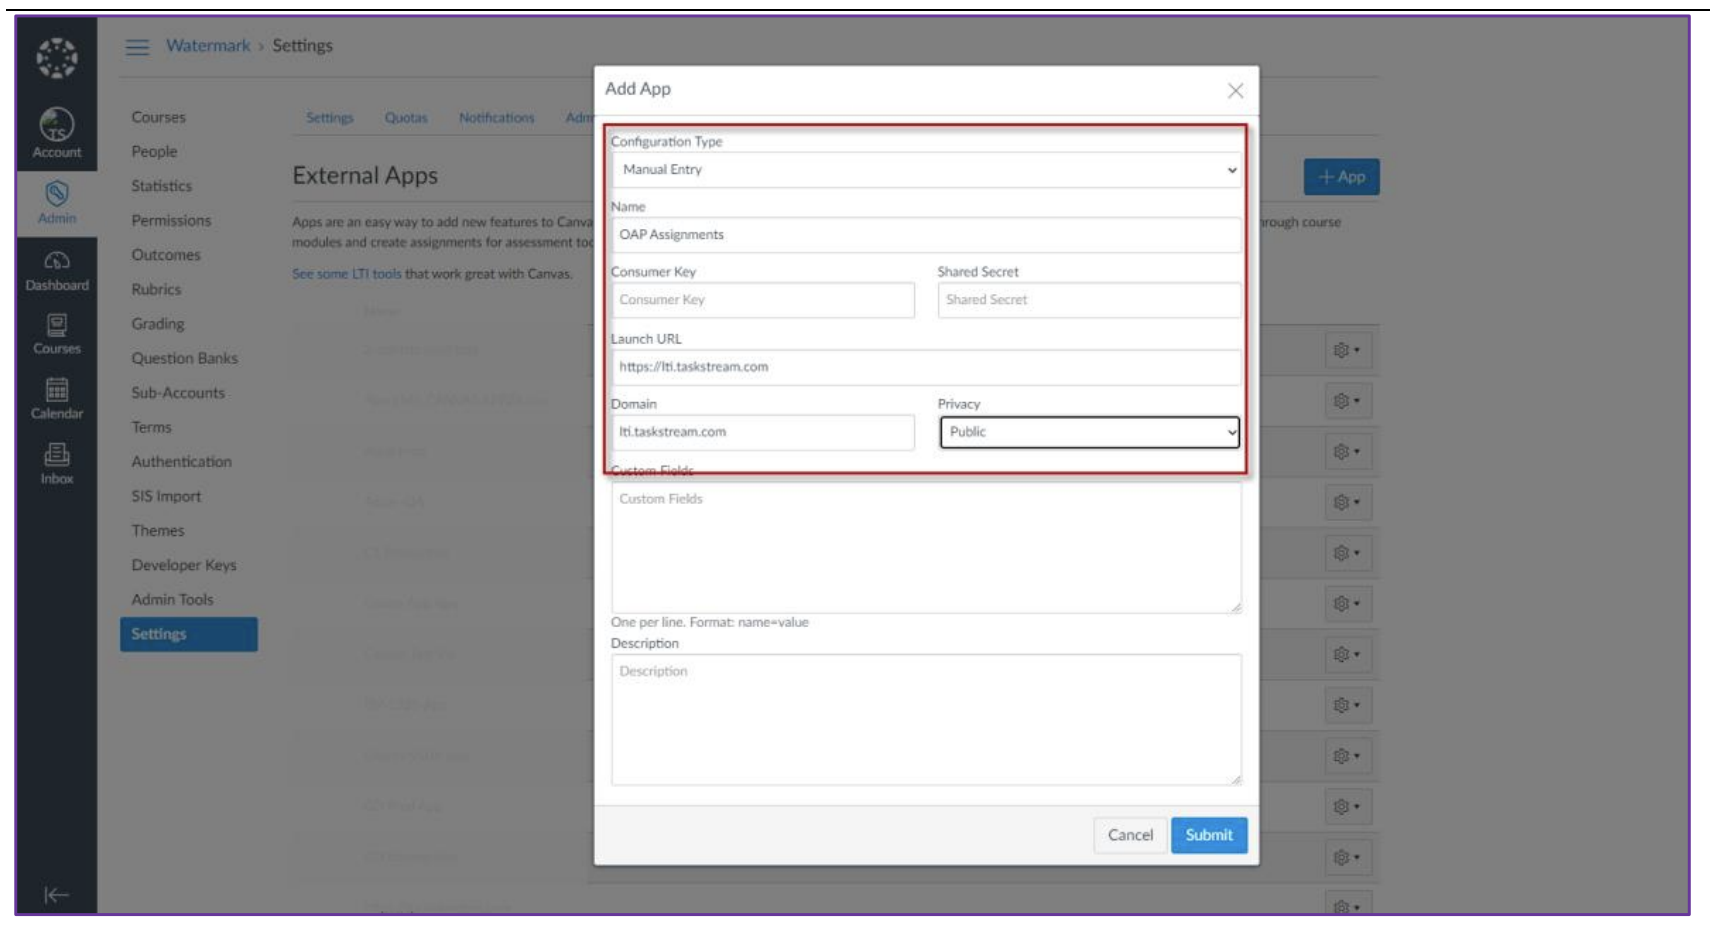Viewport: 1710px width, 936px height.
Task: Submit the Add App form
Action: point(1209,835)
